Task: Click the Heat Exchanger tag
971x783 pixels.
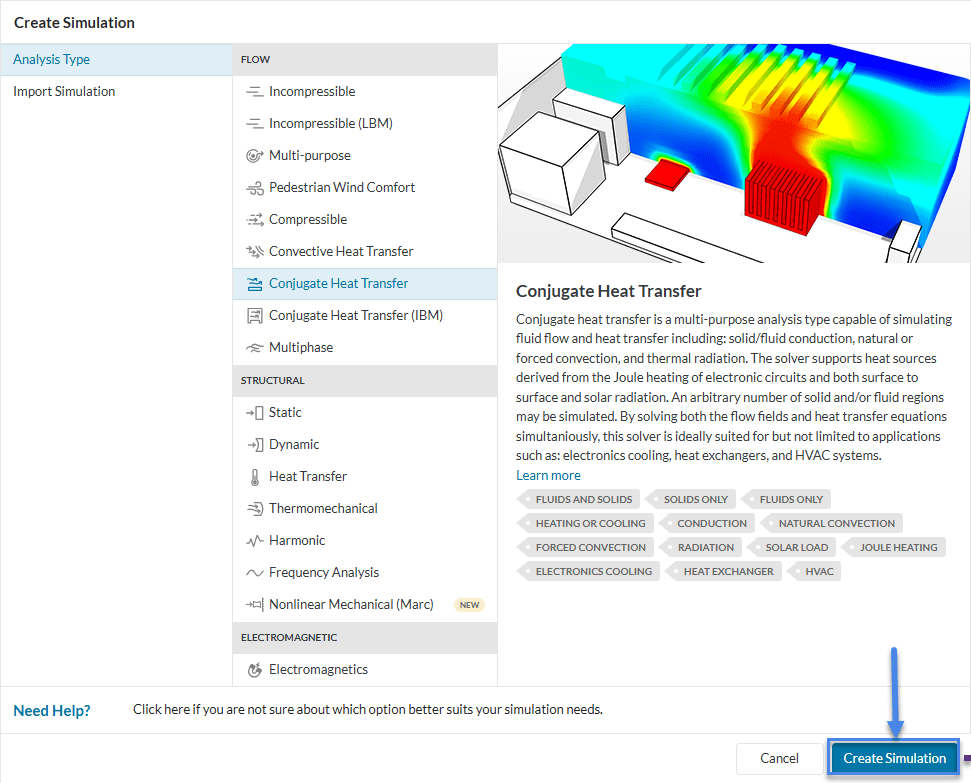Action: point(728,571)
